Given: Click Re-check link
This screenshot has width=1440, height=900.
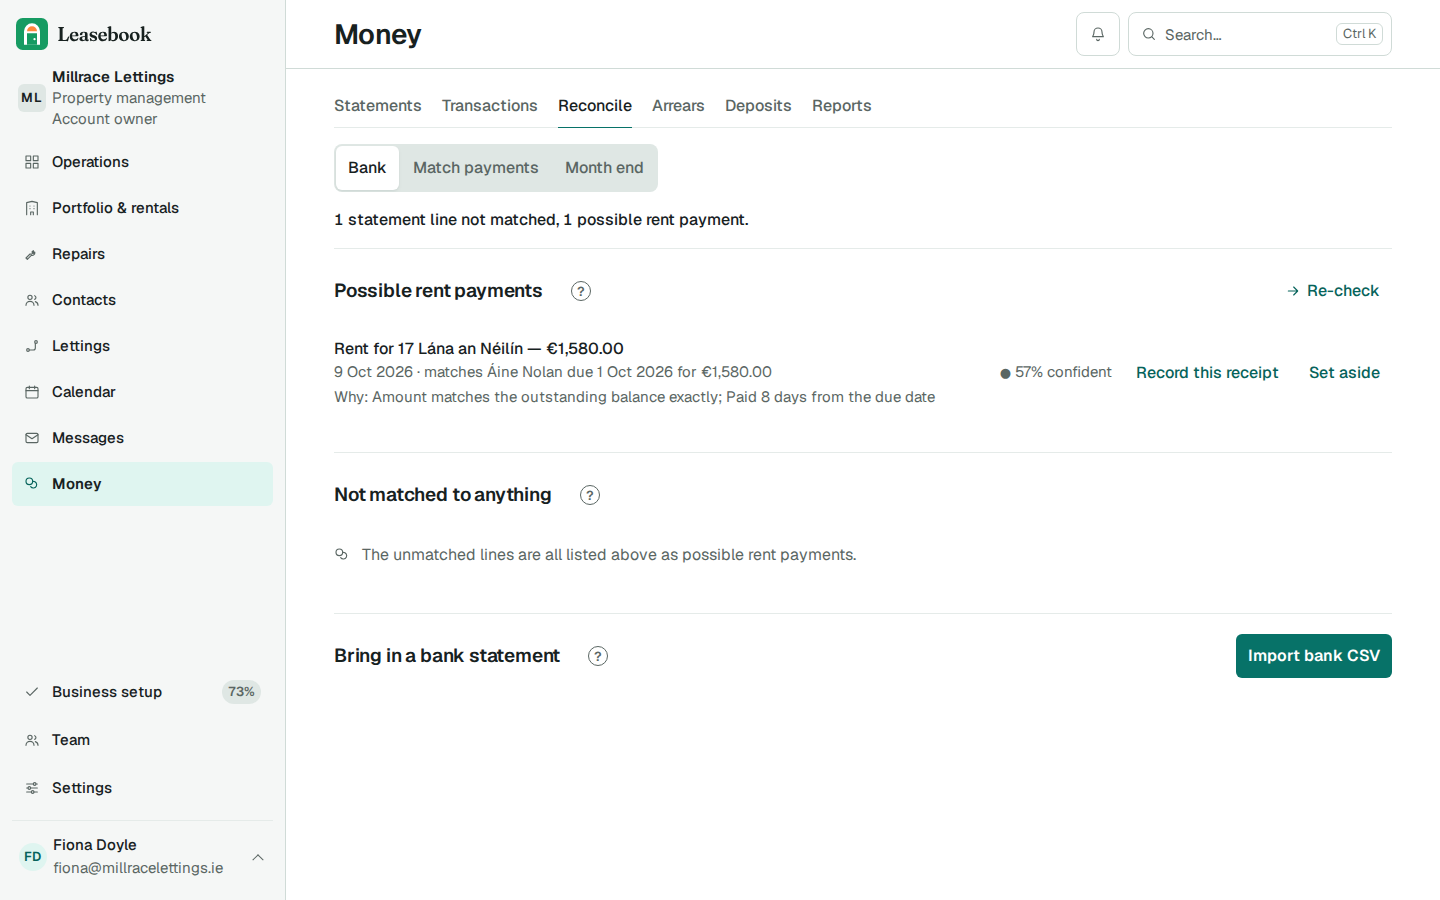Looking at the screenshot, I should (x=1333, y=291).
